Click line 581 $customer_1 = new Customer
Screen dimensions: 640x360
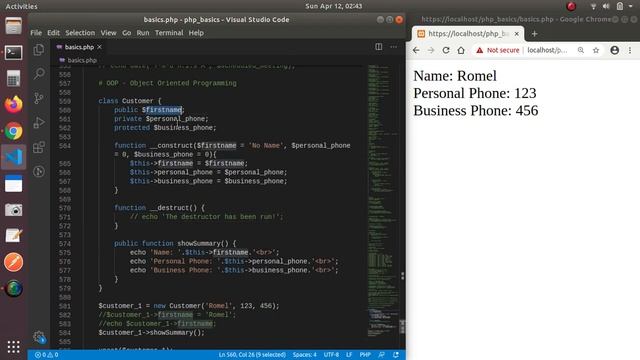(x=189, y=306)
